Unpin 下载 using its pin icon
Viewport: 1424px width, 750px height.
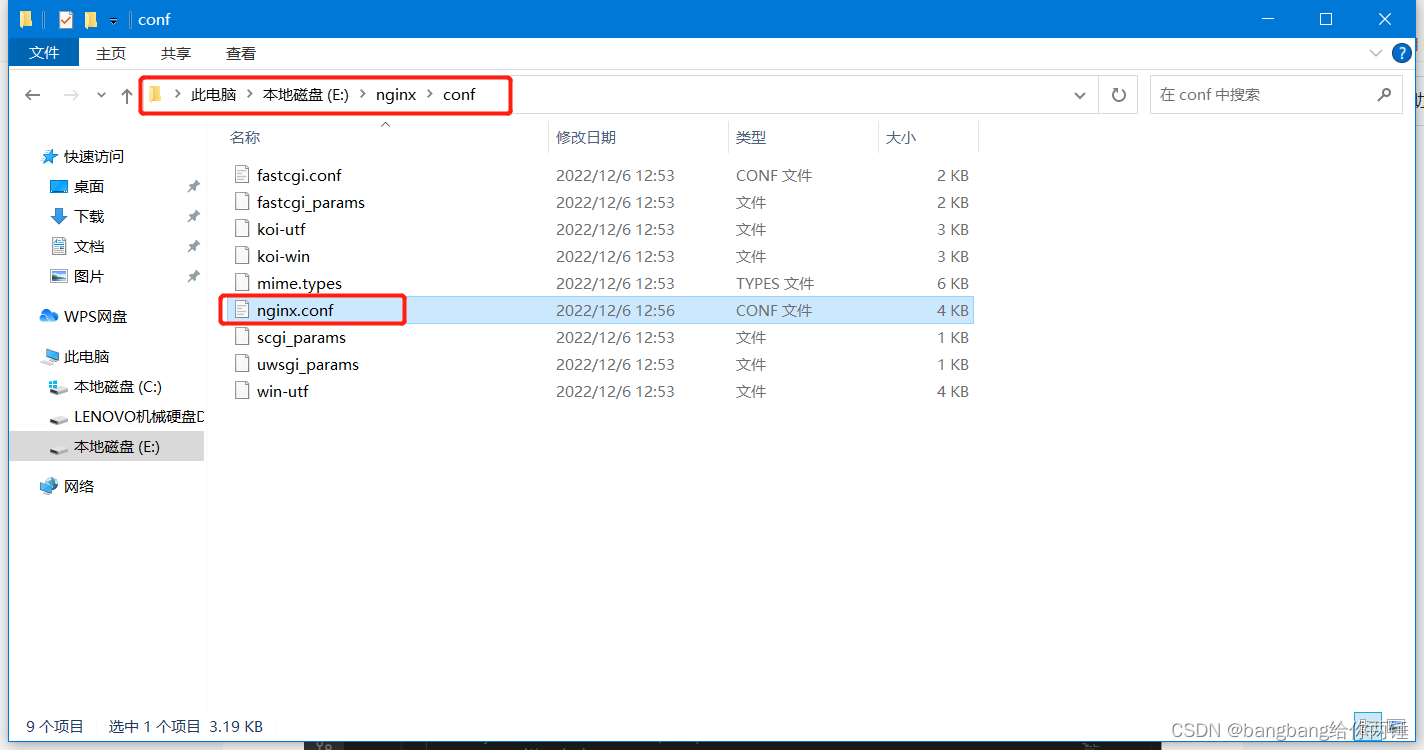pos(194,216)
